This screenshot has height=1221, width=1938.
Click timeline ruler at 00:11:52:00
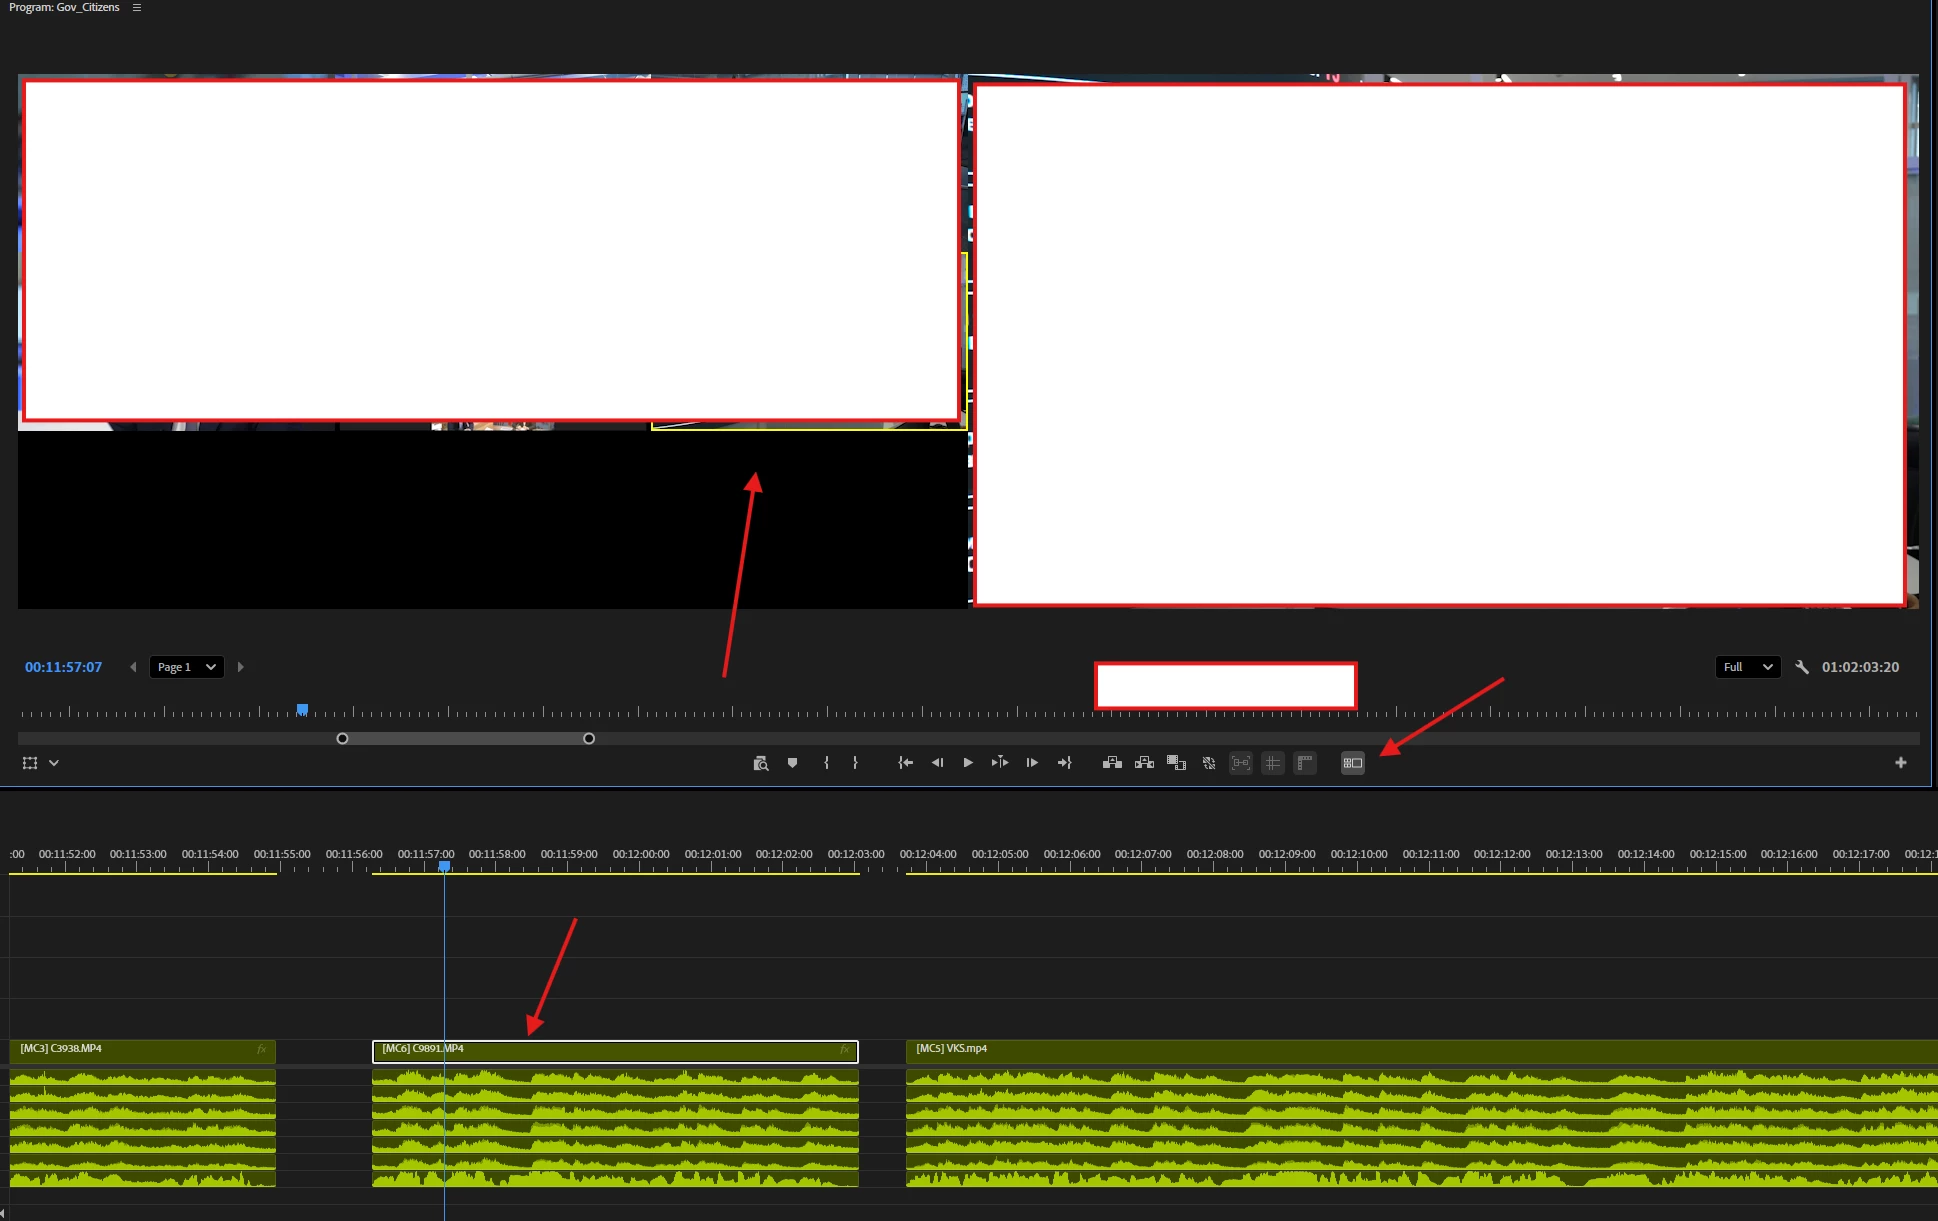[67, 854]
